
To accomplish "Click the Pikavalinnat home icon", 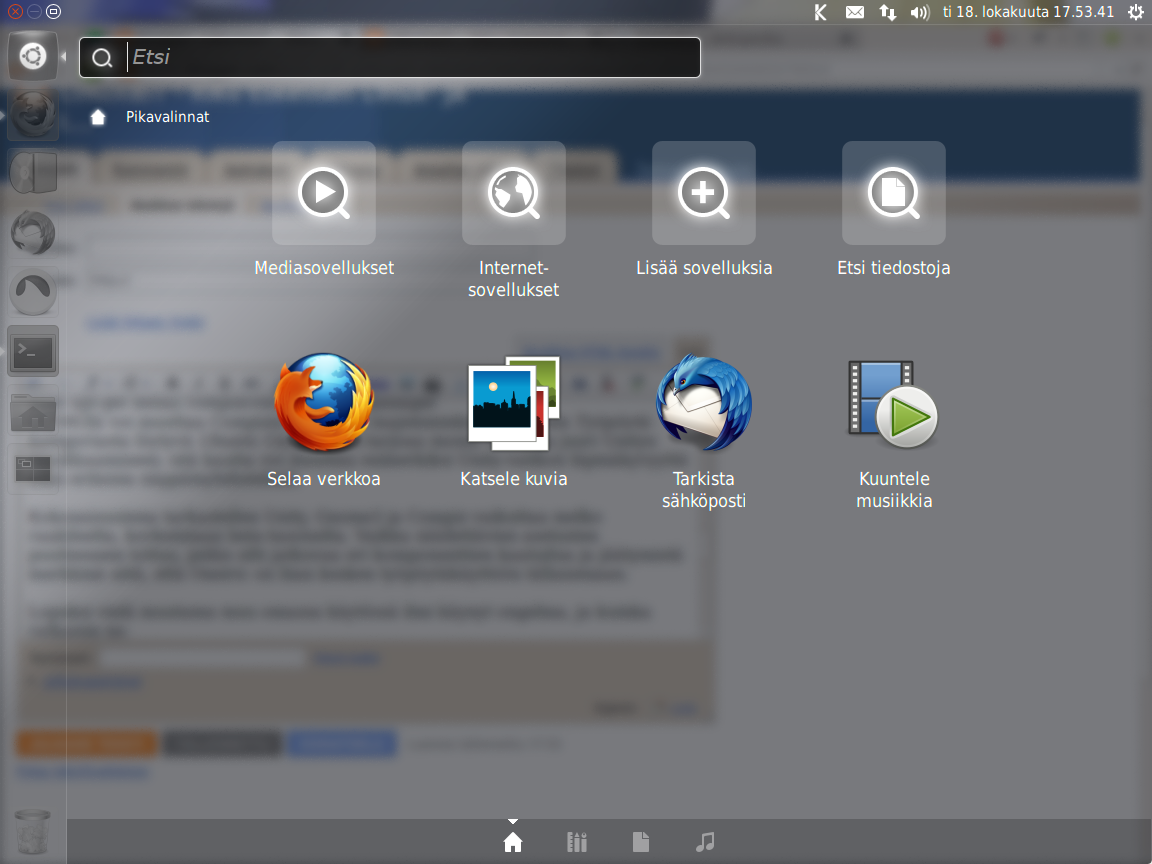I will click(98, 117).
